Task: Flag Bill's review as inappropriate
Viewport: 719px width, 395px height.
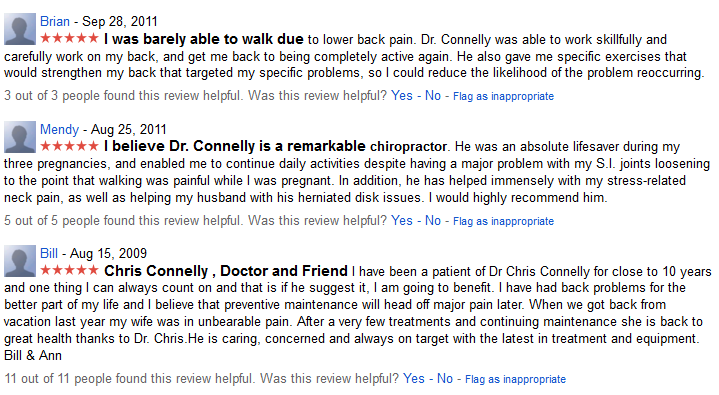Action: coord(515,379)
